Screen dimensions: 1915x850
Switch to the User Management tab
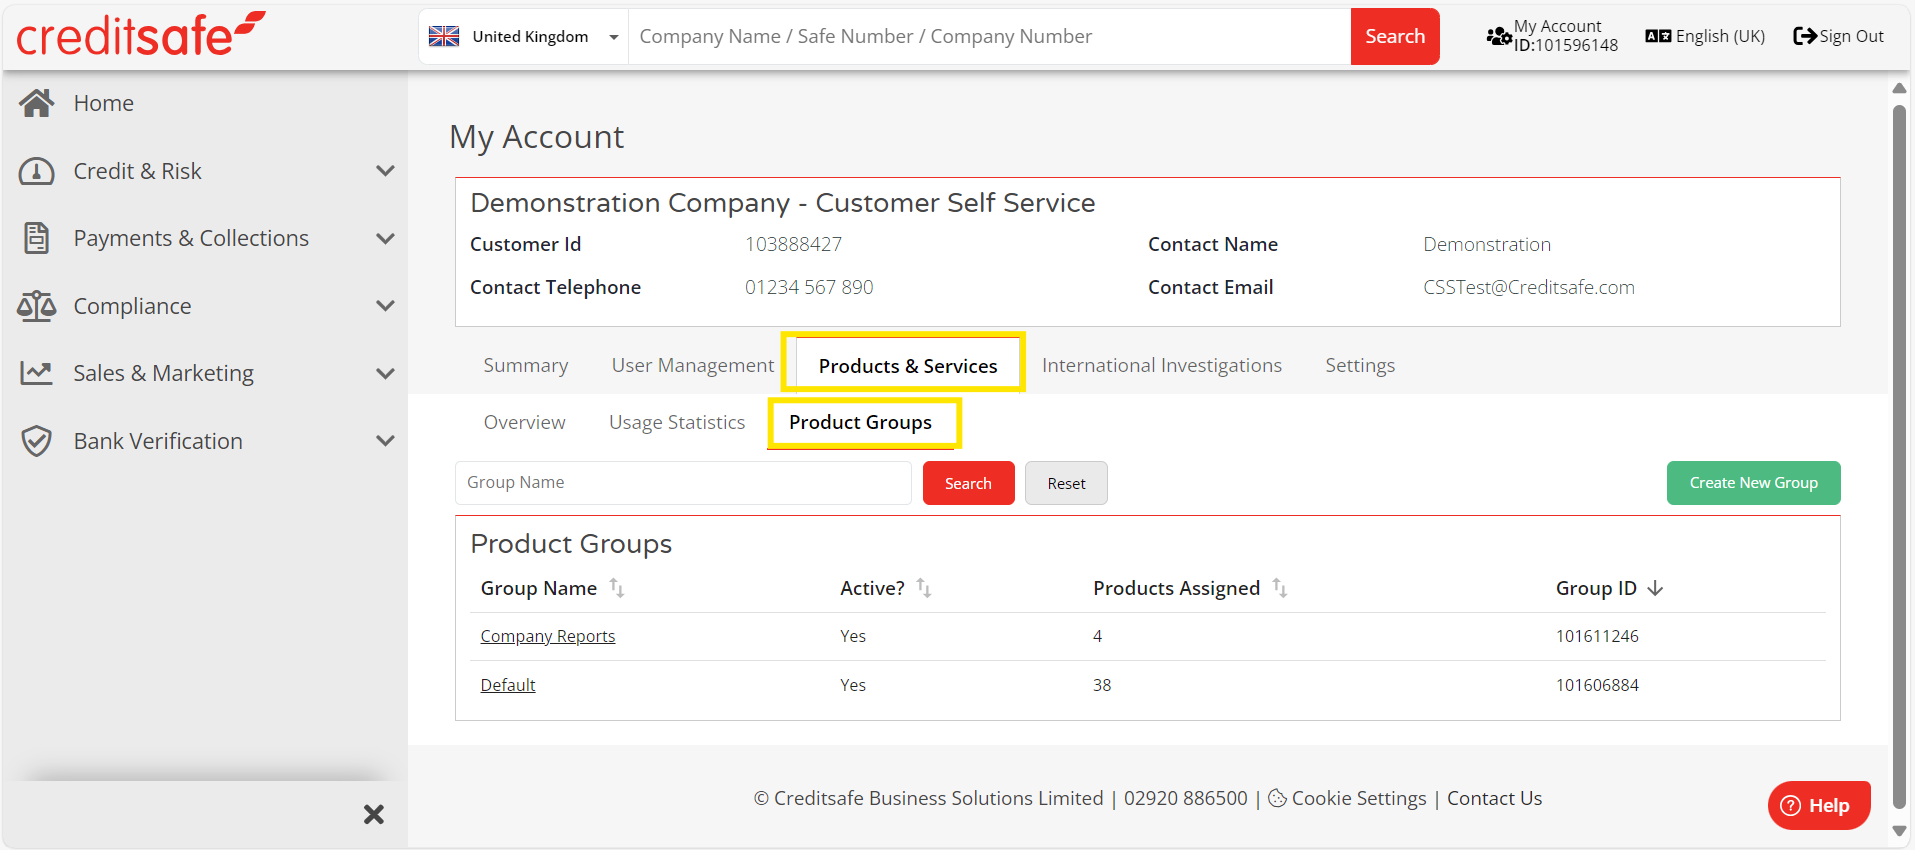[693, 365]
